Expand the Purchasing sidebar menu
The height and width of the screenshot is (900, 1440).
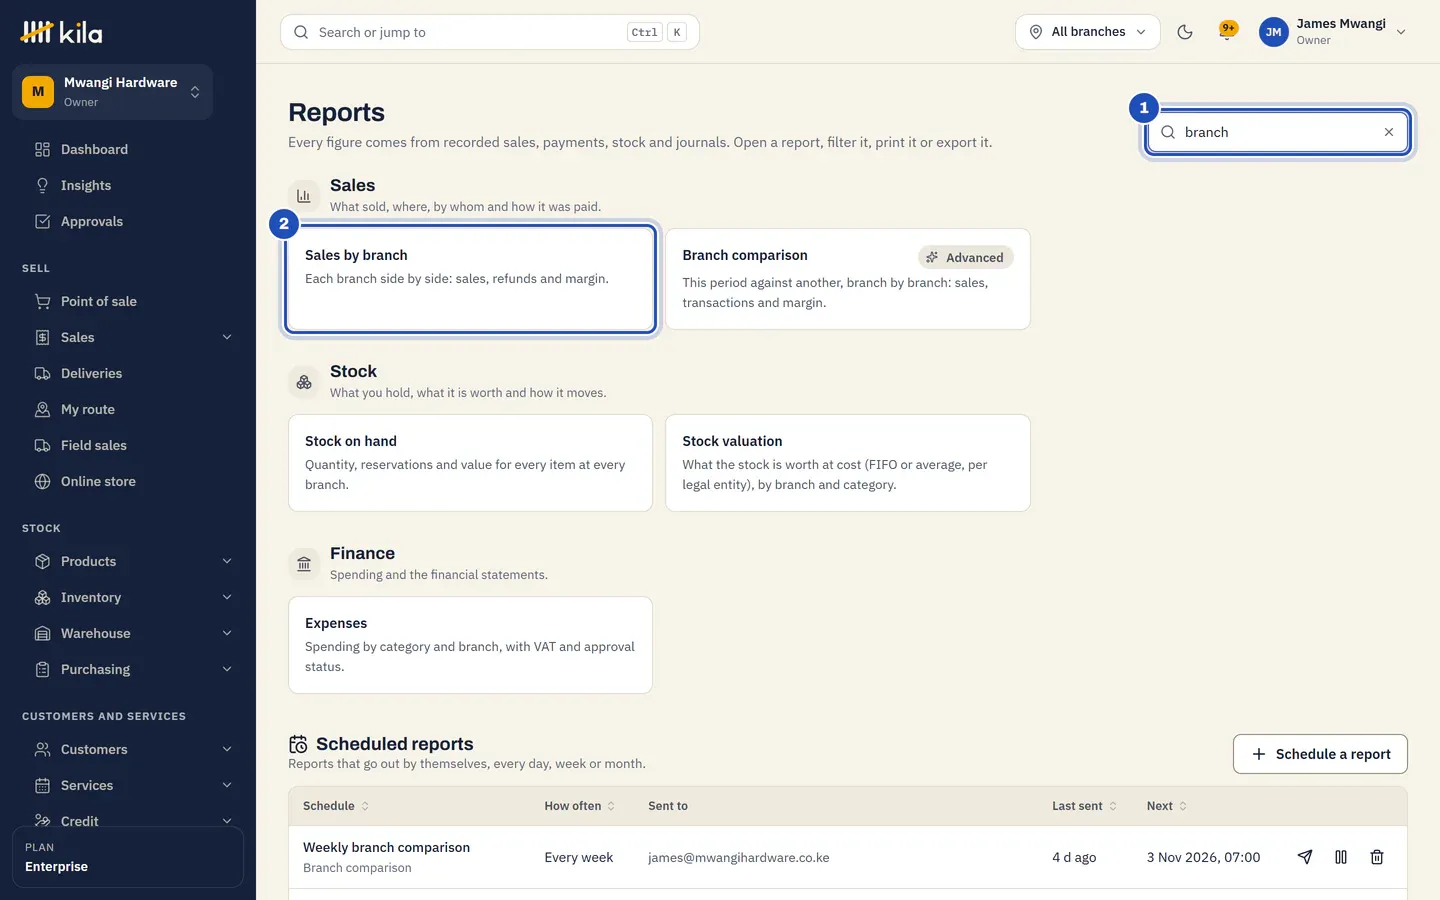(227, 669)
